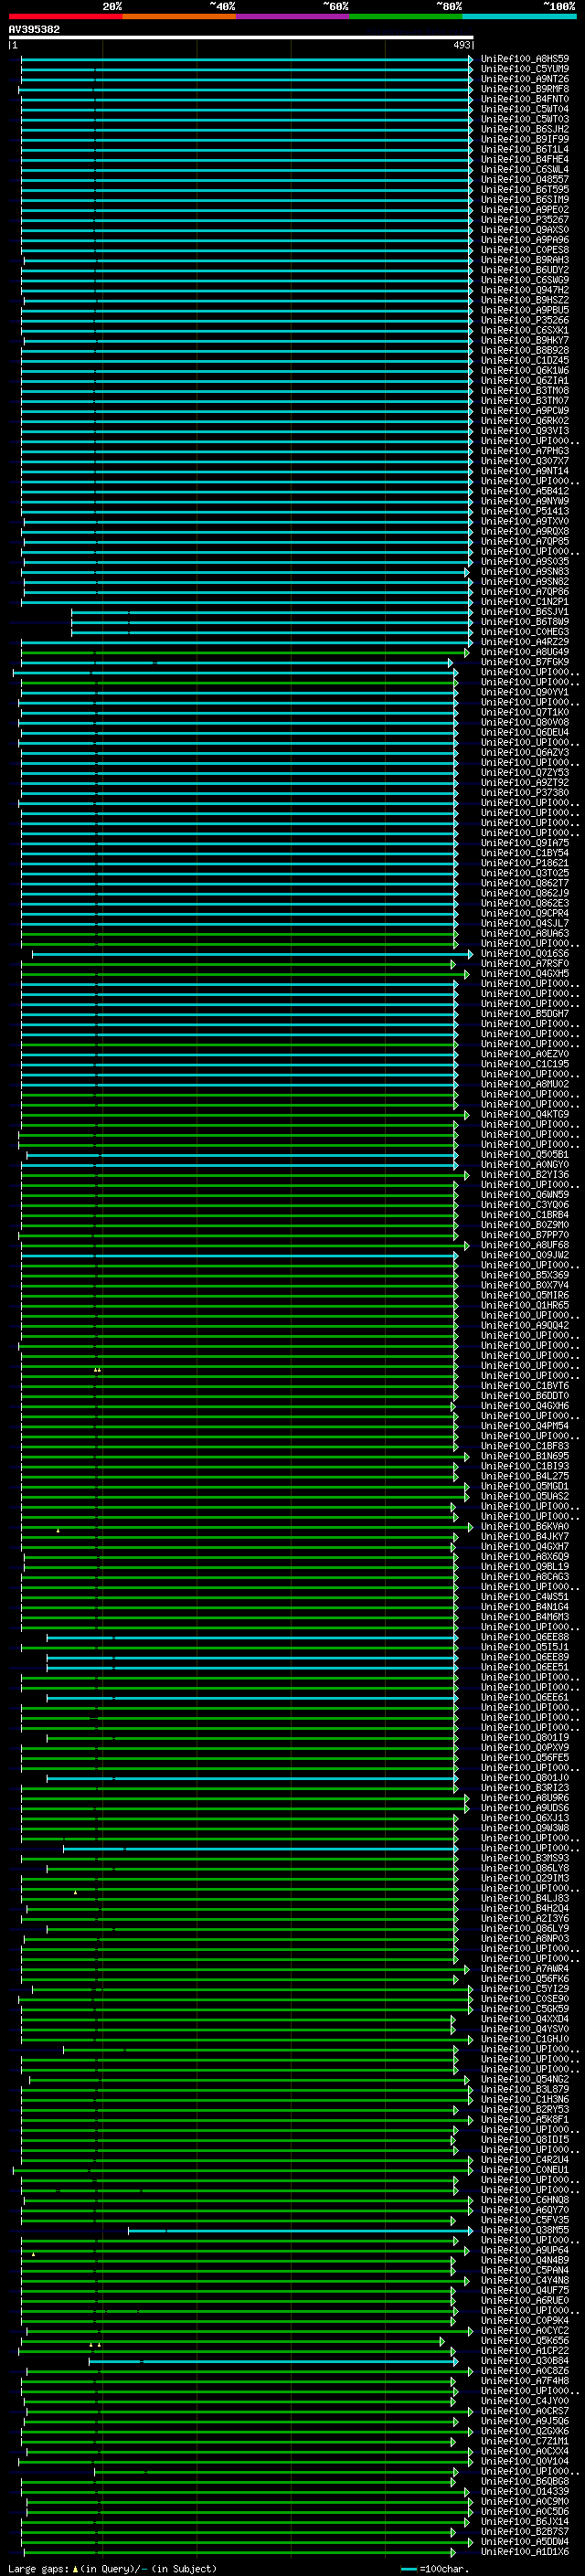
Task: Open hit UniRef100_C5YUM9
Action: pyautogui.click(x=525, y=69)
